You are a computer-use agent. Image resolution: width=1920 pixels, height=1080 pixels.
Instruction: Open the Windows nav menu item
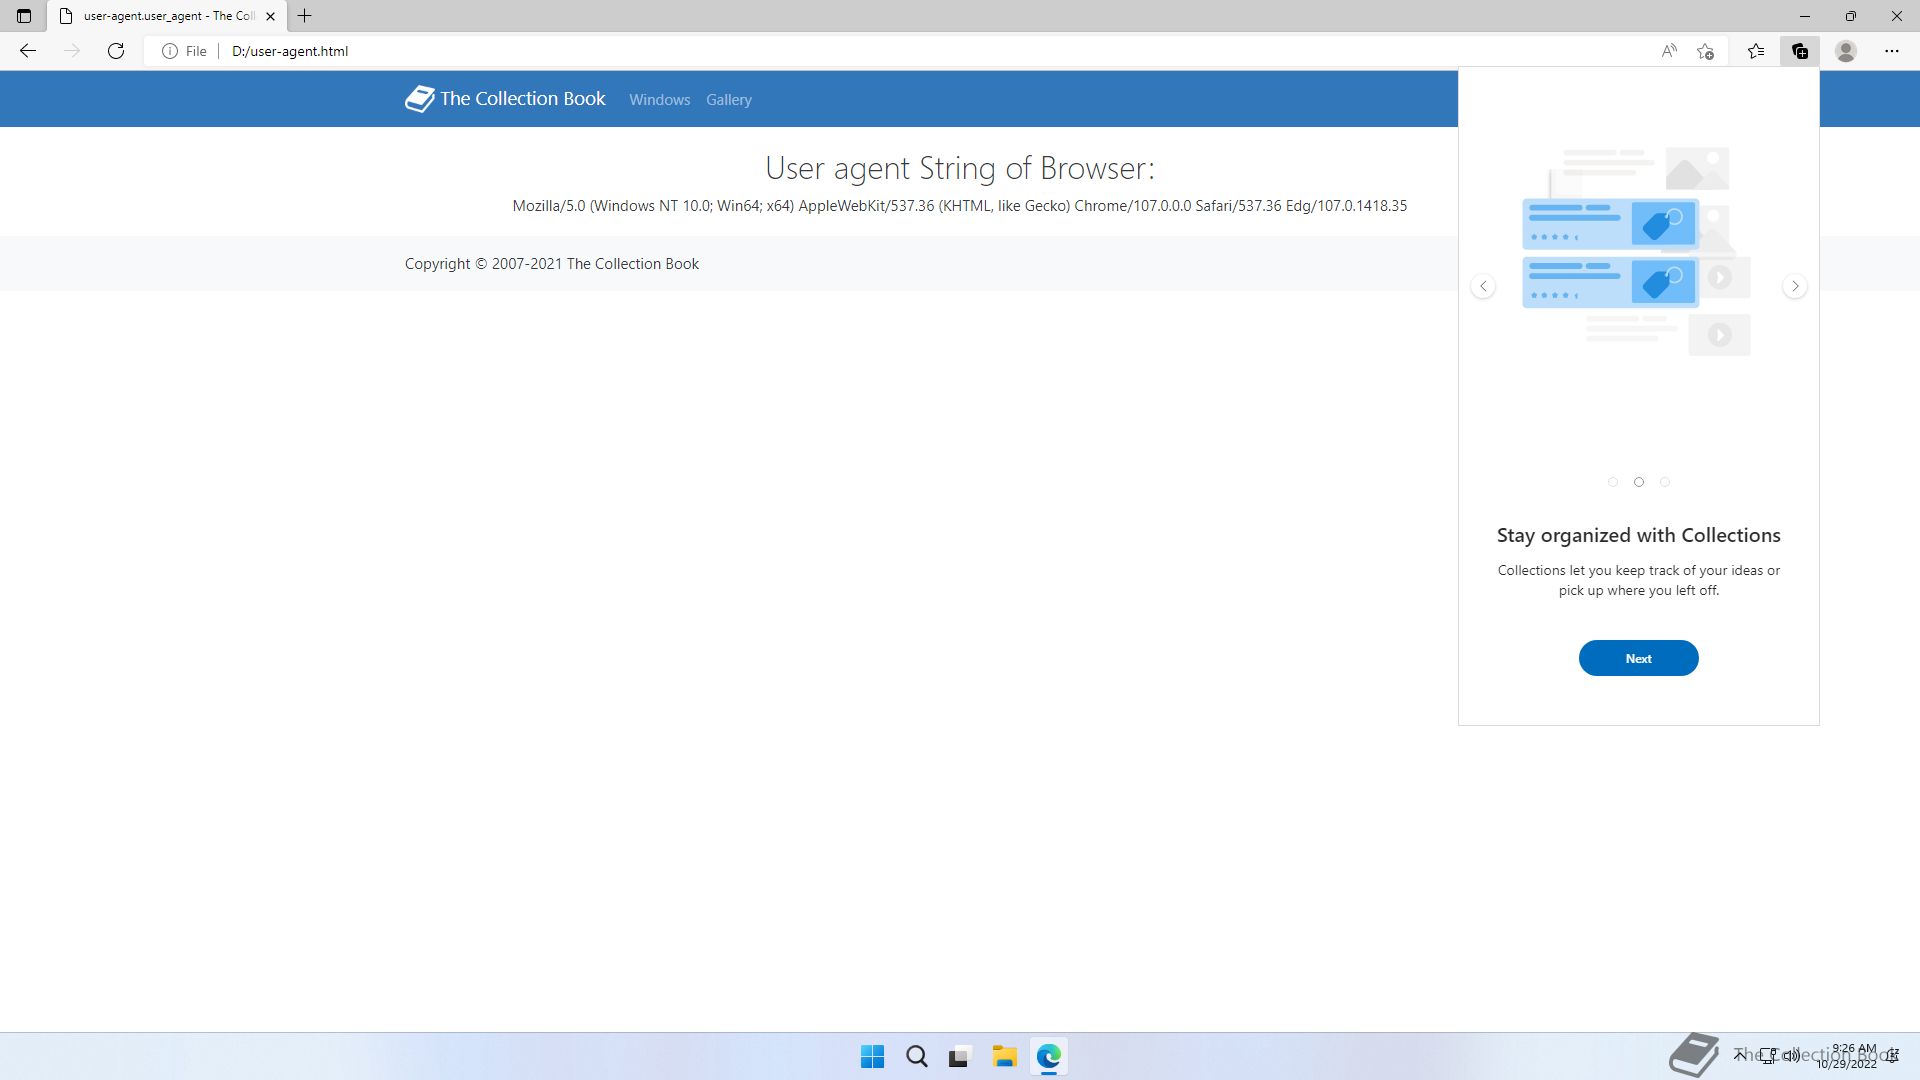click(659, 100)
